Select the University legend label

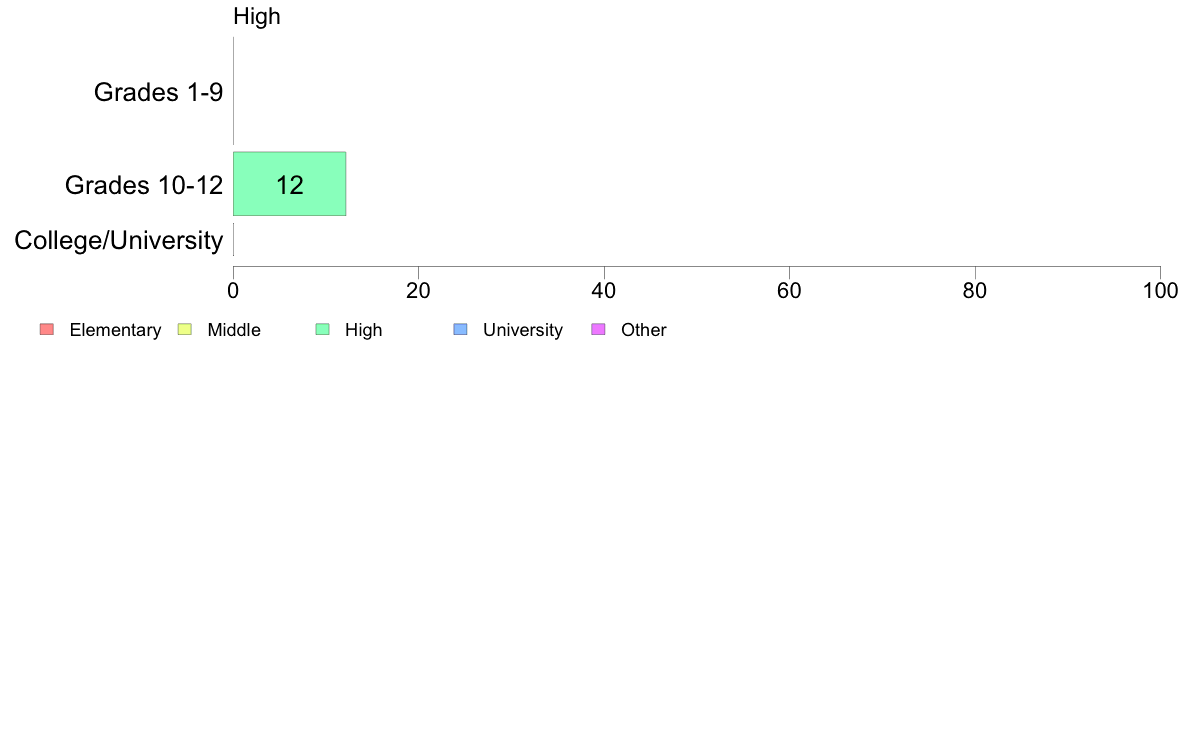coord(523,330)
